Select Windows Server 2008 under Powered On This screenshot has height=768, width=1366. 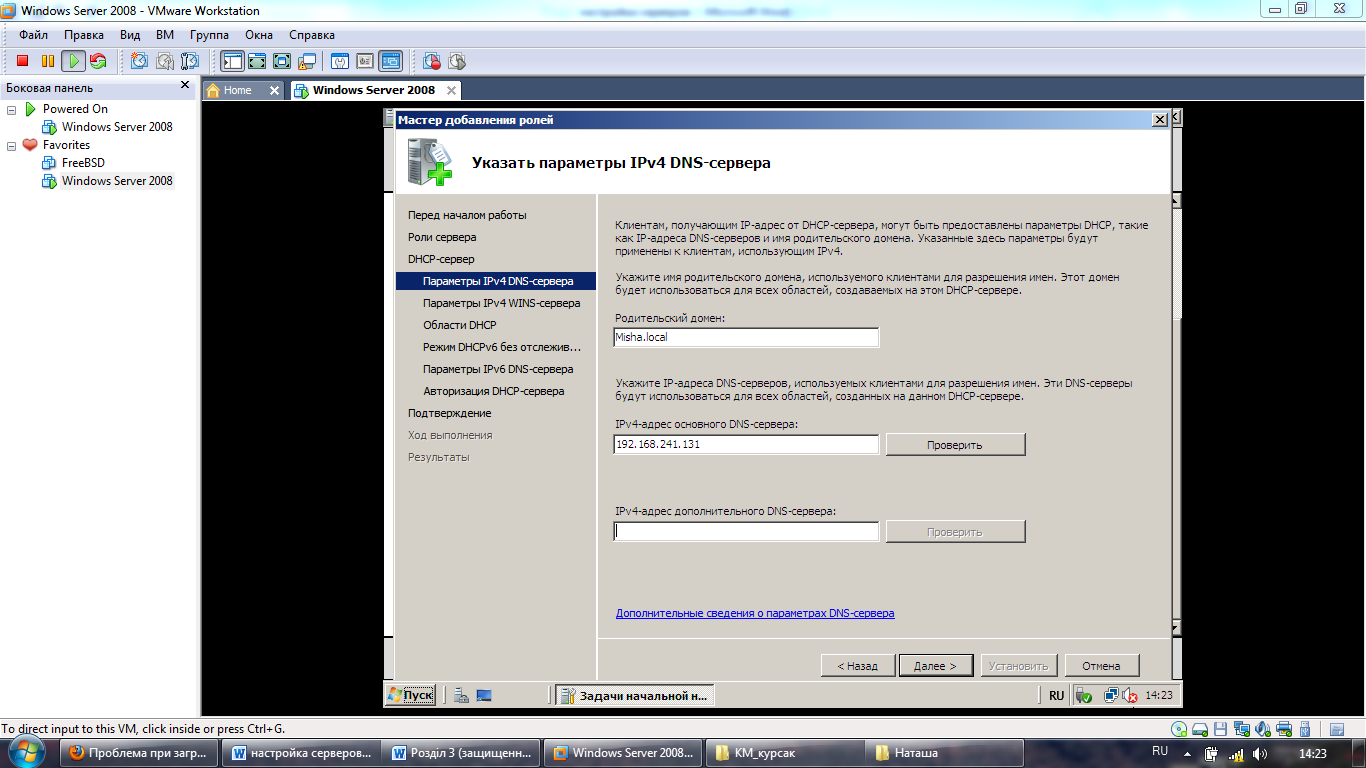(117, 127)
